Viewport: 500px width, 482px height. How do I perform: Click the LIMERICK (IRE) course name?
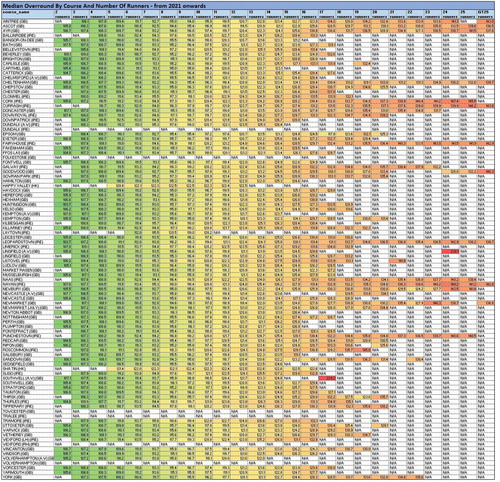[15, 246]
